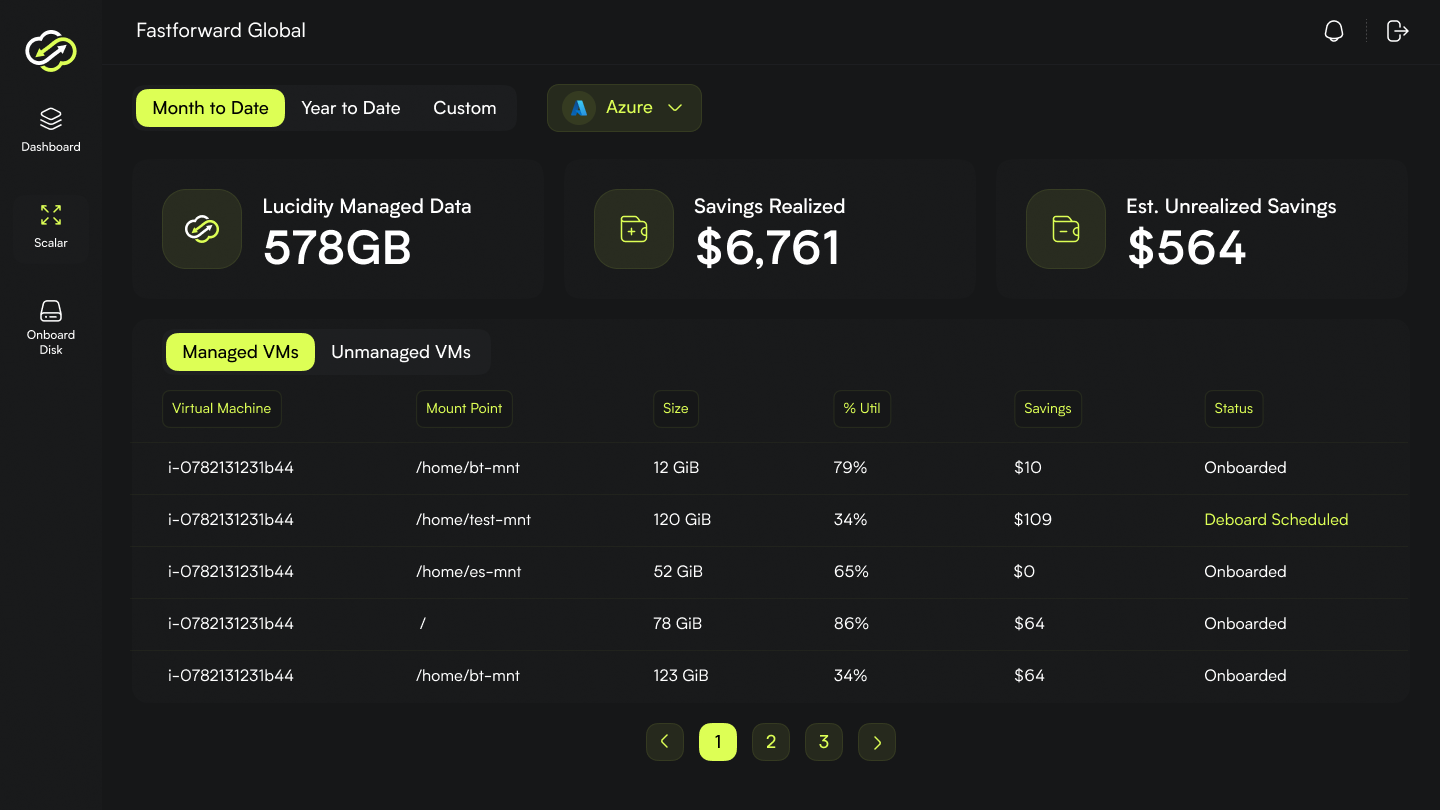Select the Managed VMs tab
This screenshot has height=810, width=1440.
(x=240, y=352)
